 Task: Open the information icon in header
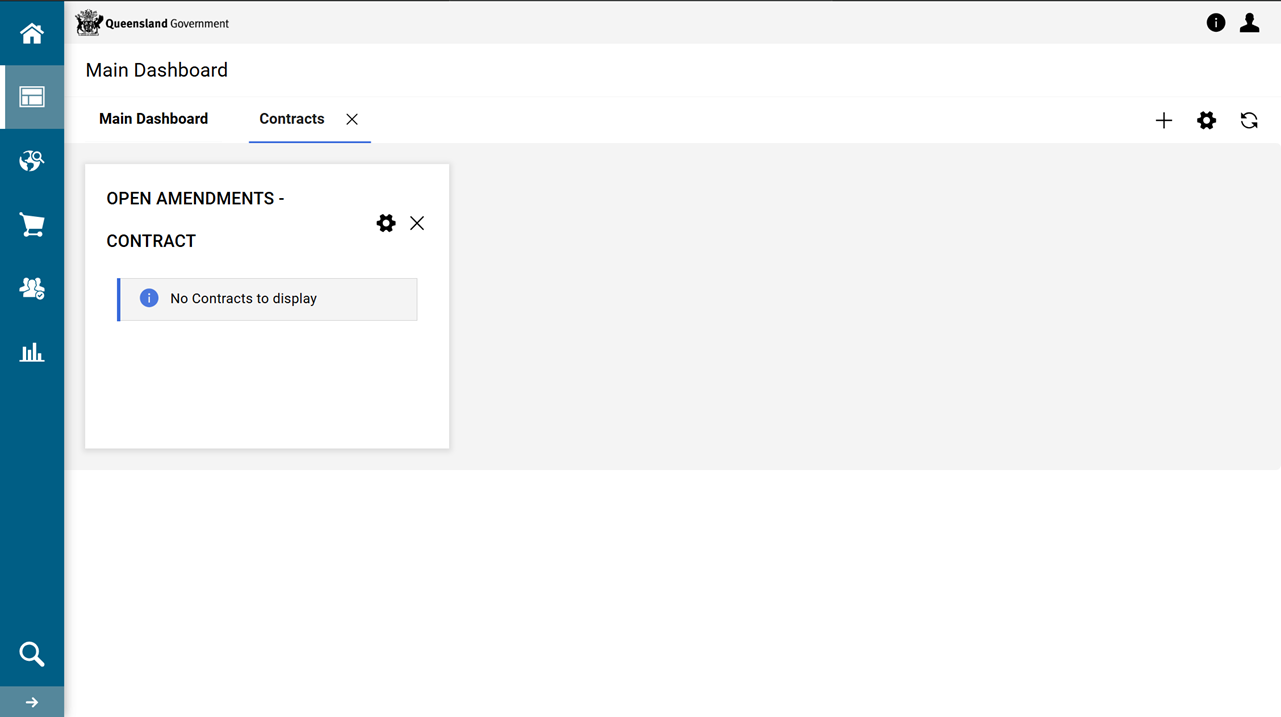click(x=1215, y=23)
